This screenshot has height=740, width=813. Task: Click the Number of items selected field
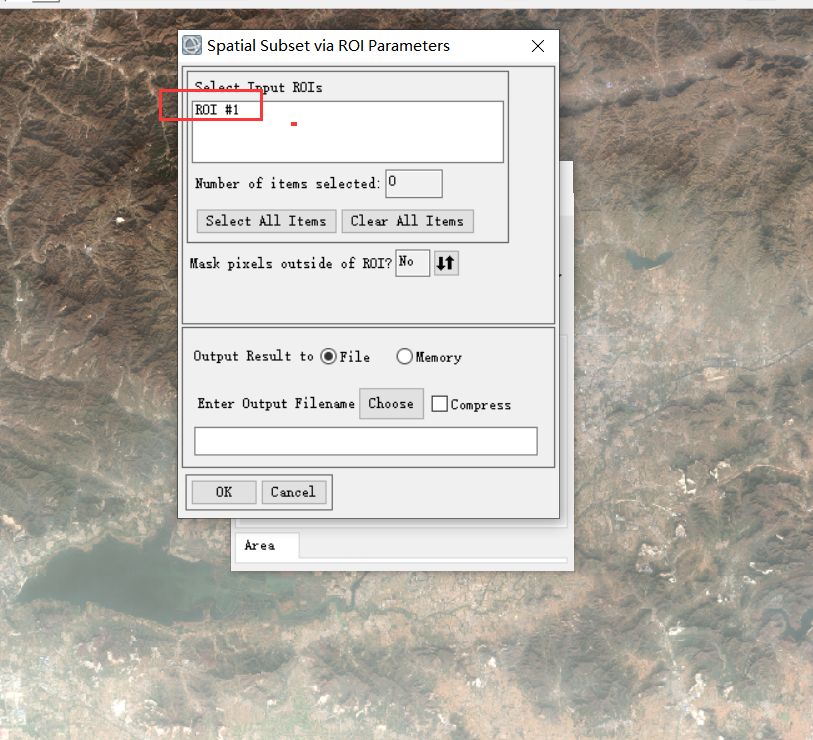(413, 183)
